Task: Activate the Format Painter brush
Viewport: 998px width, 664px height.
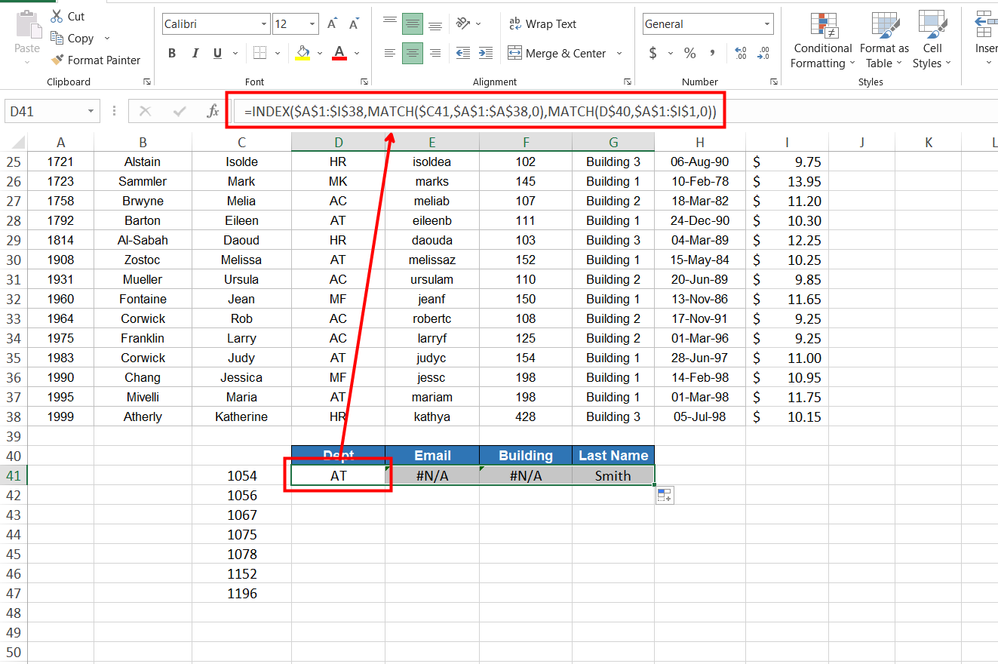Action: (57, 60)
